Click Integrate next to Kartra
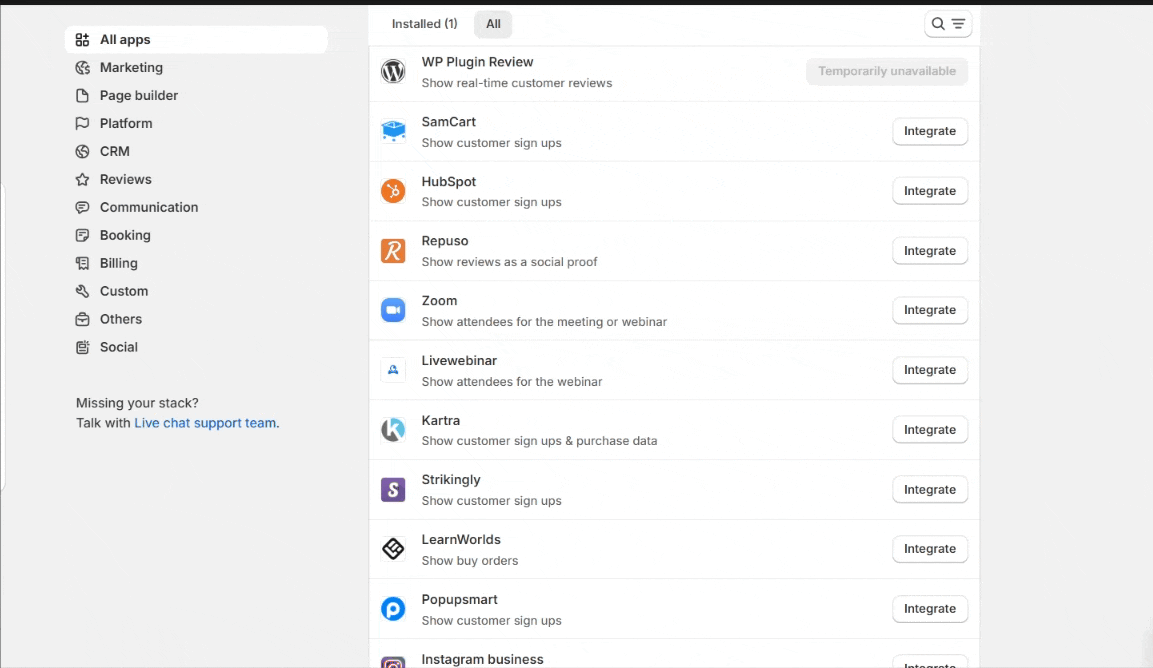This screenshot has width=1153, height=668. pyautogui.click(x=929, y=430)
